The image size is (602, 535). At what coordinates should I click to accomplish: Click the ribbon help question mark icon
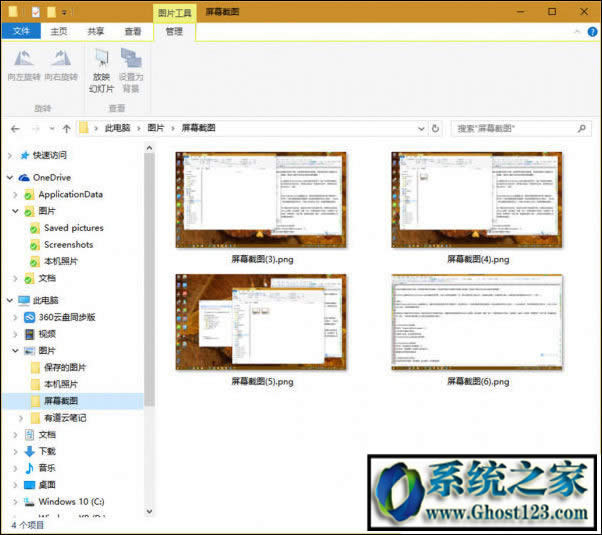pos(590,32)
